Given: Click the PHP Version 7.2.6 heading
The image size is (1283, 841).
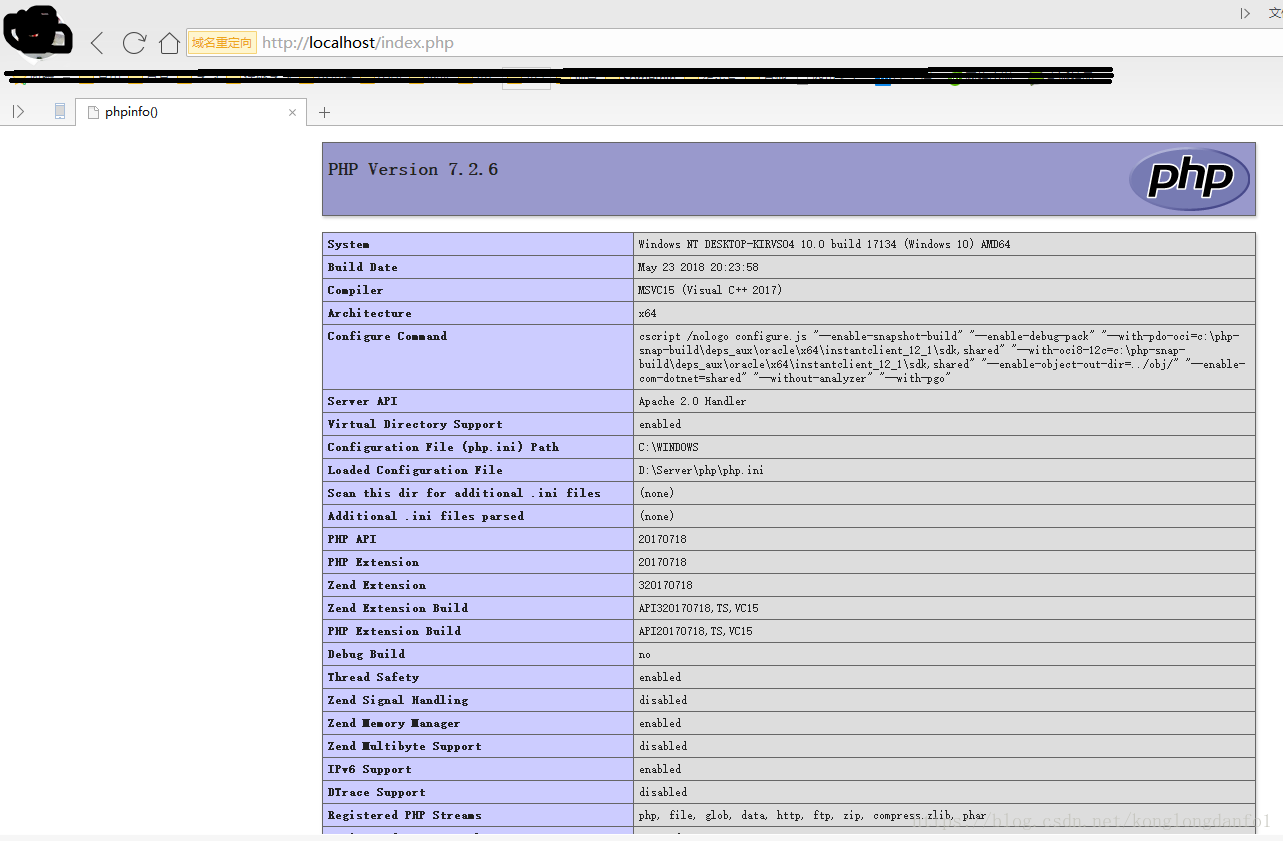Looking at the screenshot, I should point(413,170).
